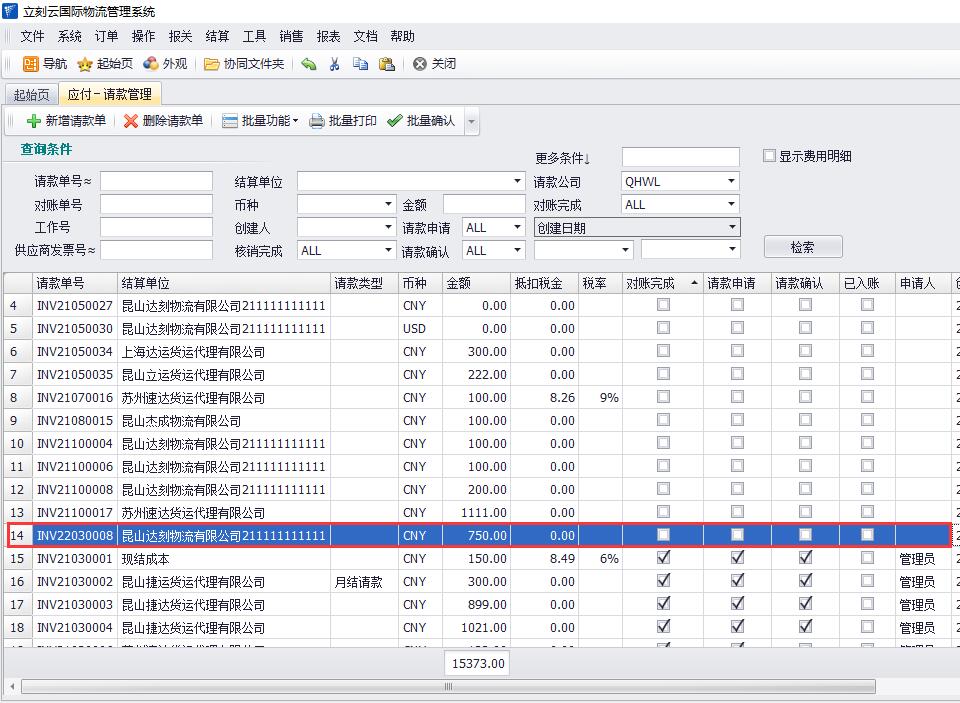Toggle 对账完成 checkbox for INV21030001
960x703 pixels.
663,558
